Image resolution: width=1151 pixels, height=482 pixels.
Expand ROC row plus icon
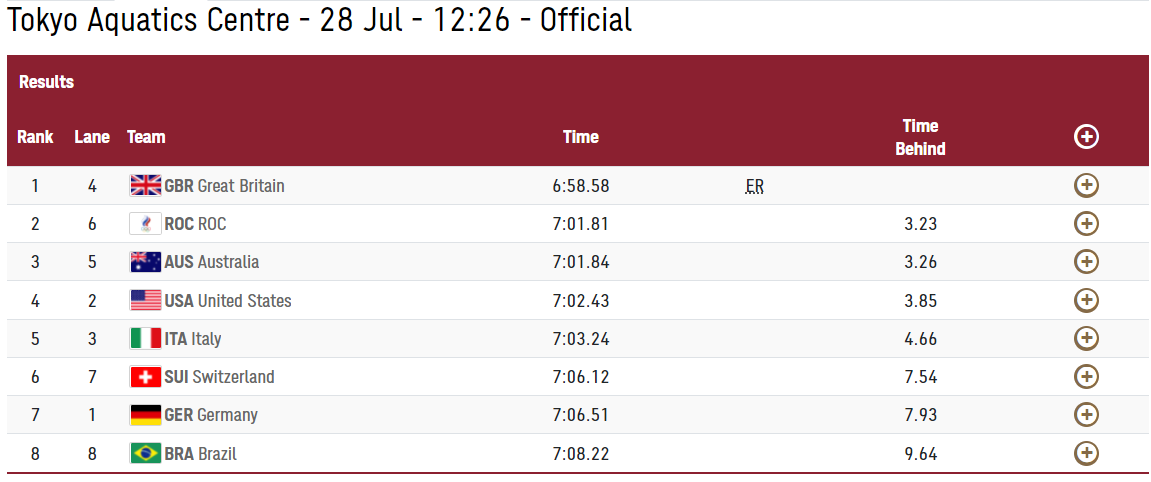click(1086, 223)
